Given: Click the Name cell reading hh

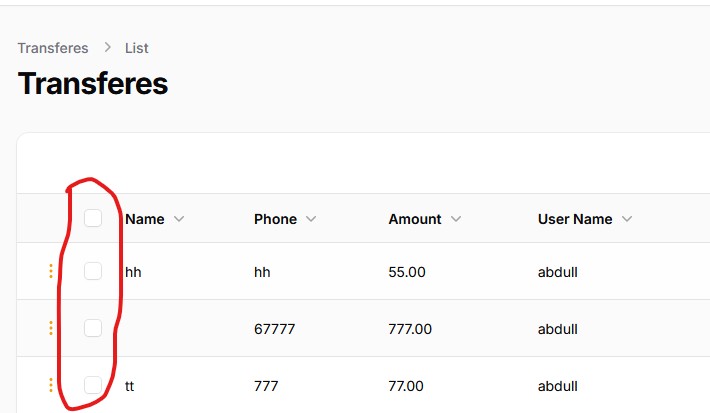Looking at the screenshot, I should (133, 271).
